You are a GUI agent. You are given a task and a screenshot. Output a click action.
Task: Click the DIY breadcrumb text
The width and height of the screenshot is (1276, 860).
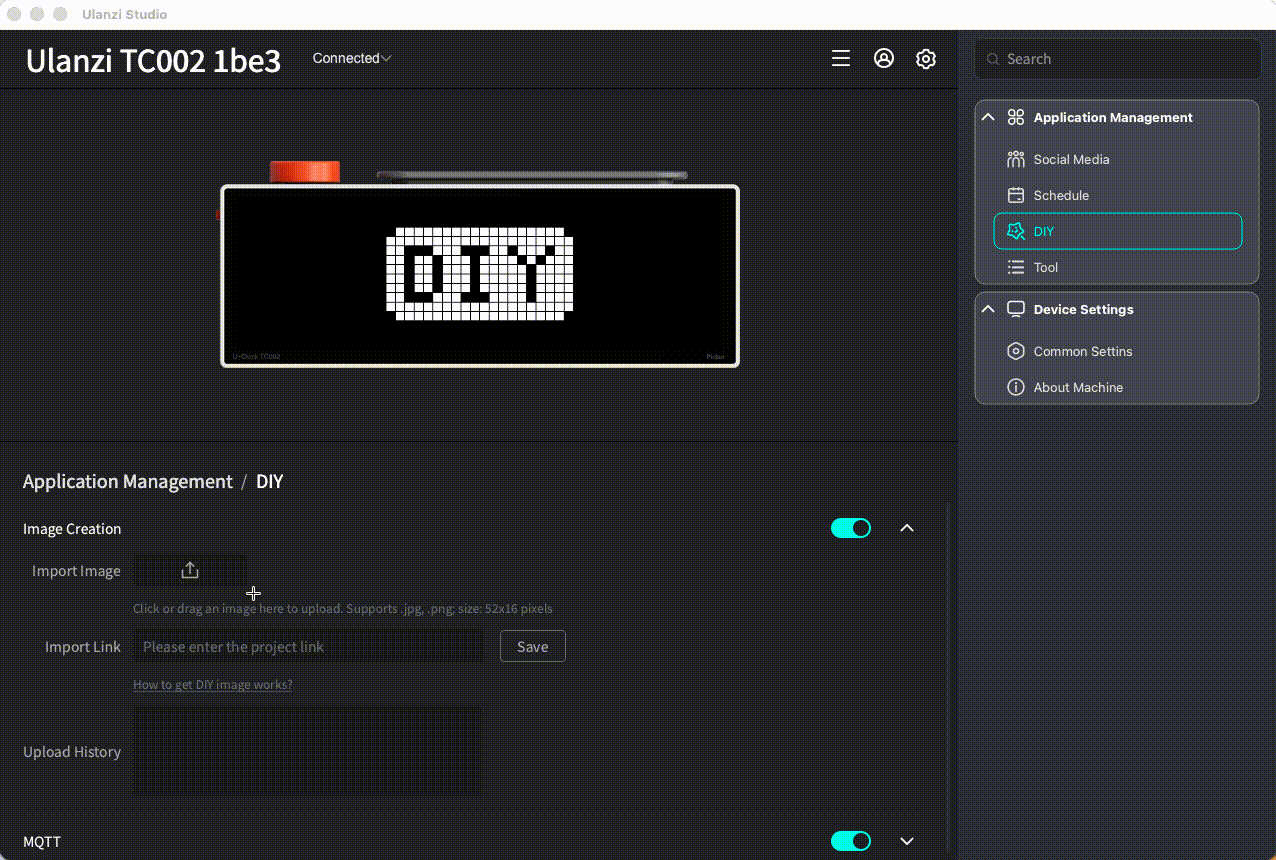pos(270,481)
